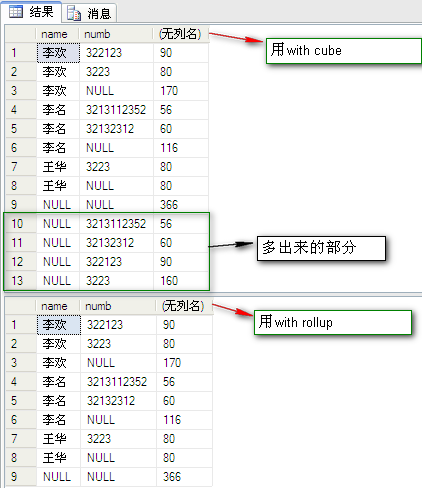
Task: Select name column header in rollup grid
Action: (x=58, y=306)
